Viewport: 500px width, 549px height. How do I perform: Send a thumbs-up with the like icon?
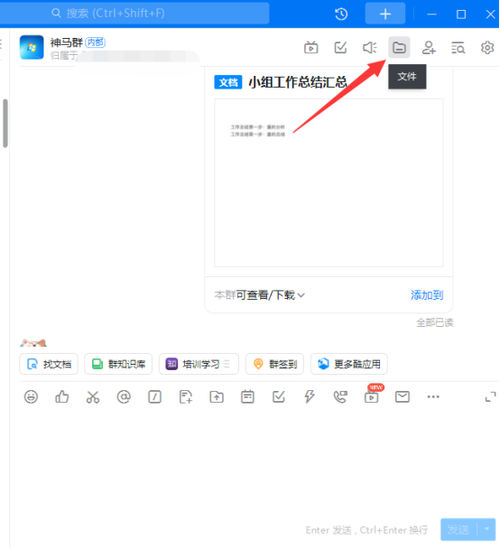click(x=62, y=397)
